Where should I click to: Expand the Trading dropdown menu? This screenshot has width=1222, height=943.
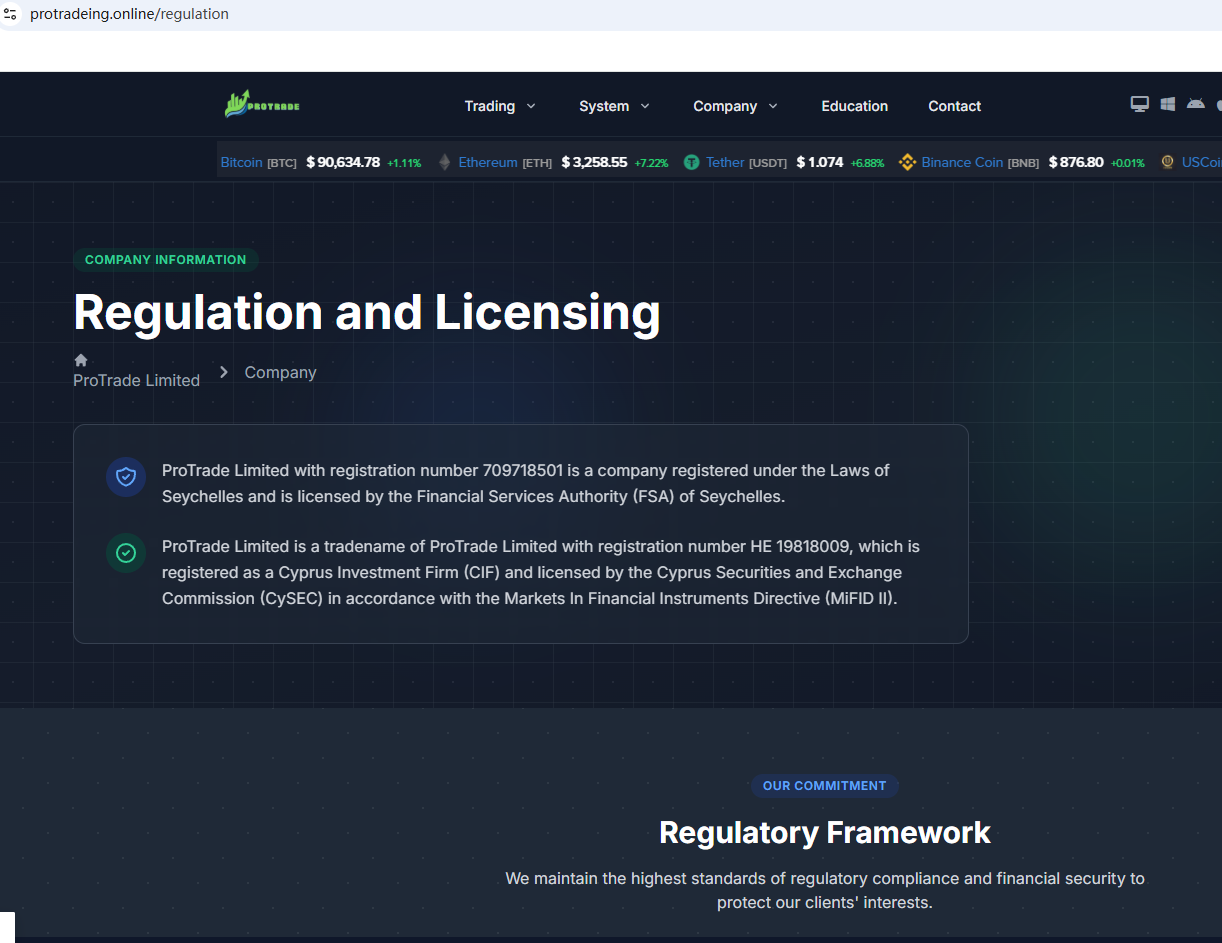500,106
